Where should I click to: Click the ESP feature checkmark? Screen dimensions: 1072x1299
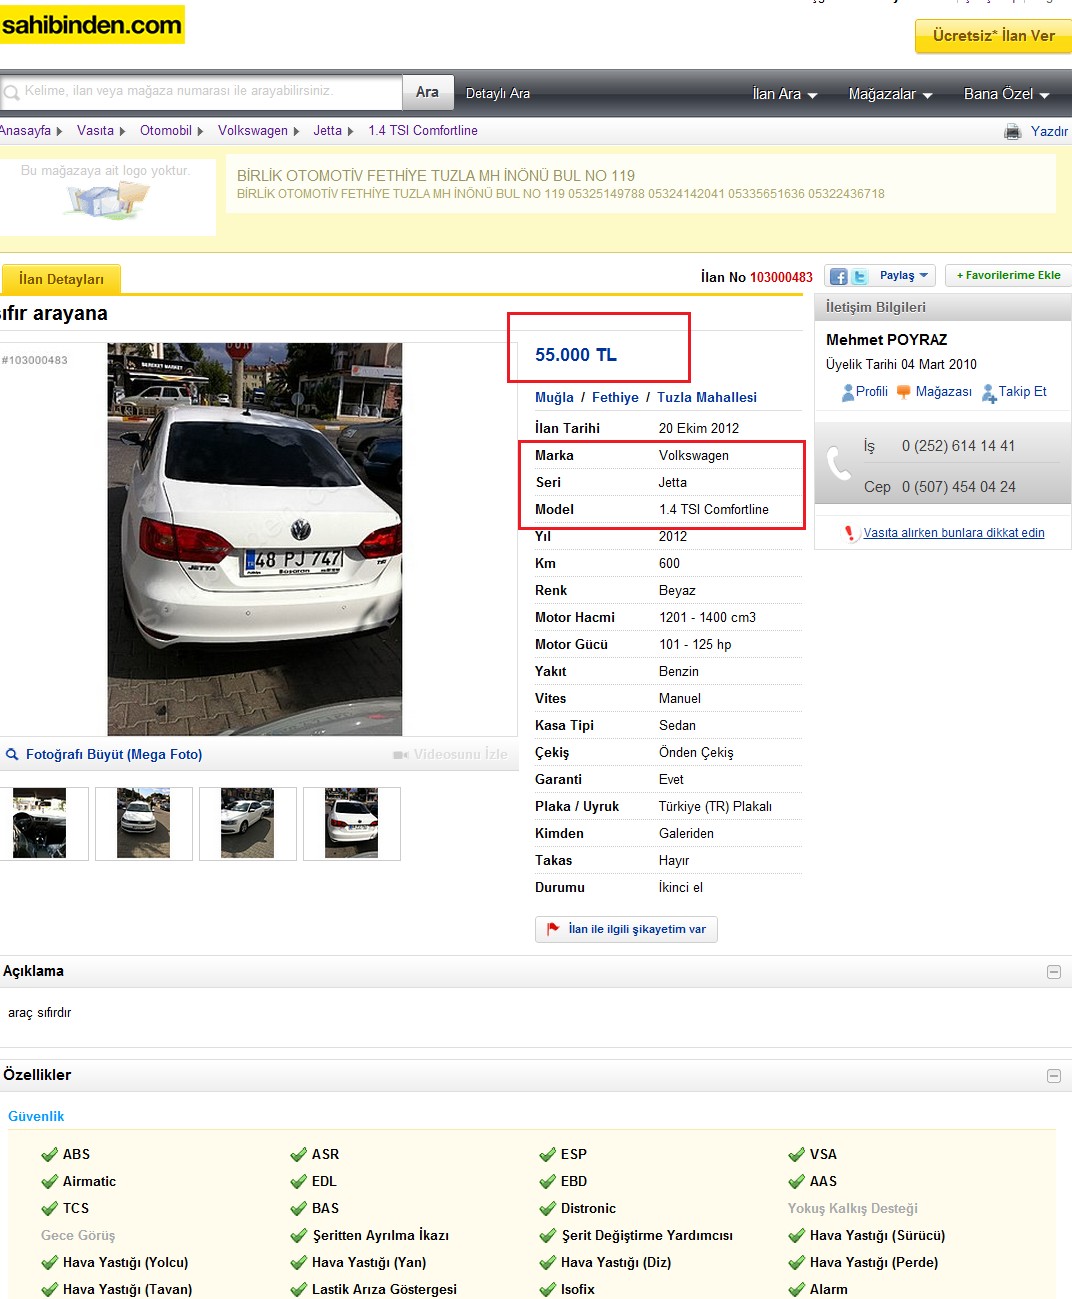pyautogui.click(x=547, y=1155)
